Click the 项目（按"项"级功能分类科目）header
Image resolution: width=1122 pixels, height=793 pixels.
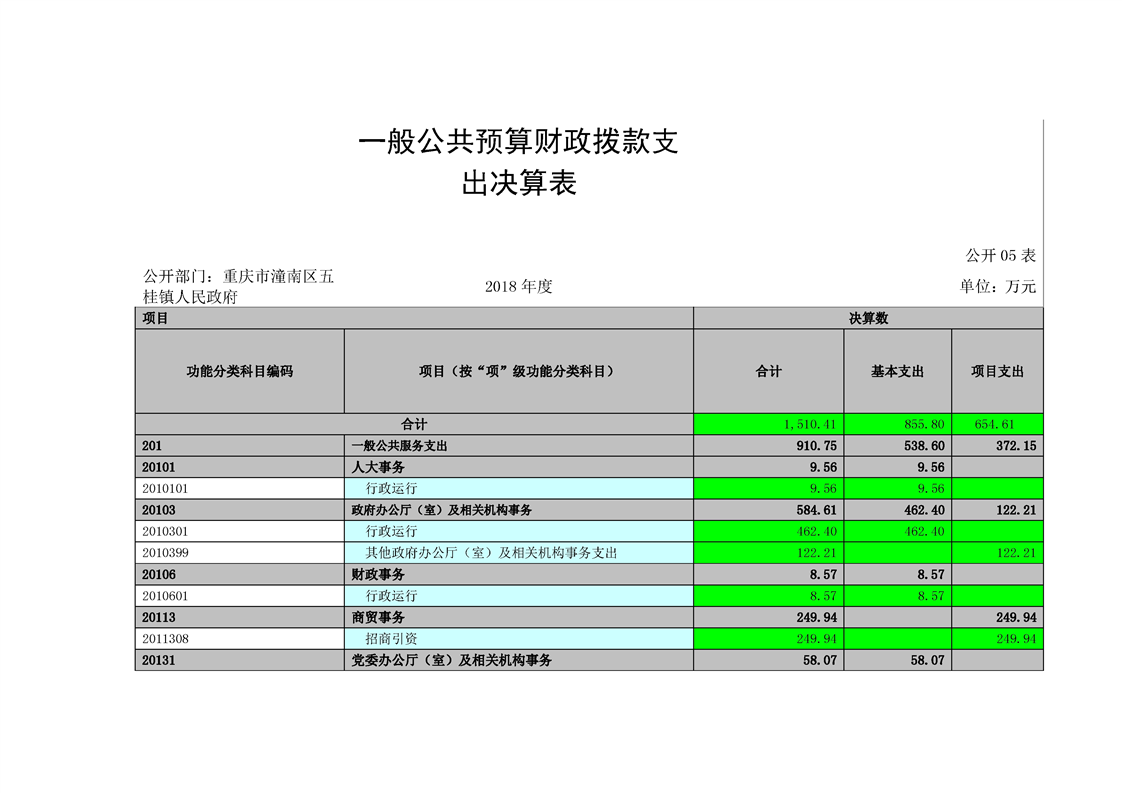point(519,371)
